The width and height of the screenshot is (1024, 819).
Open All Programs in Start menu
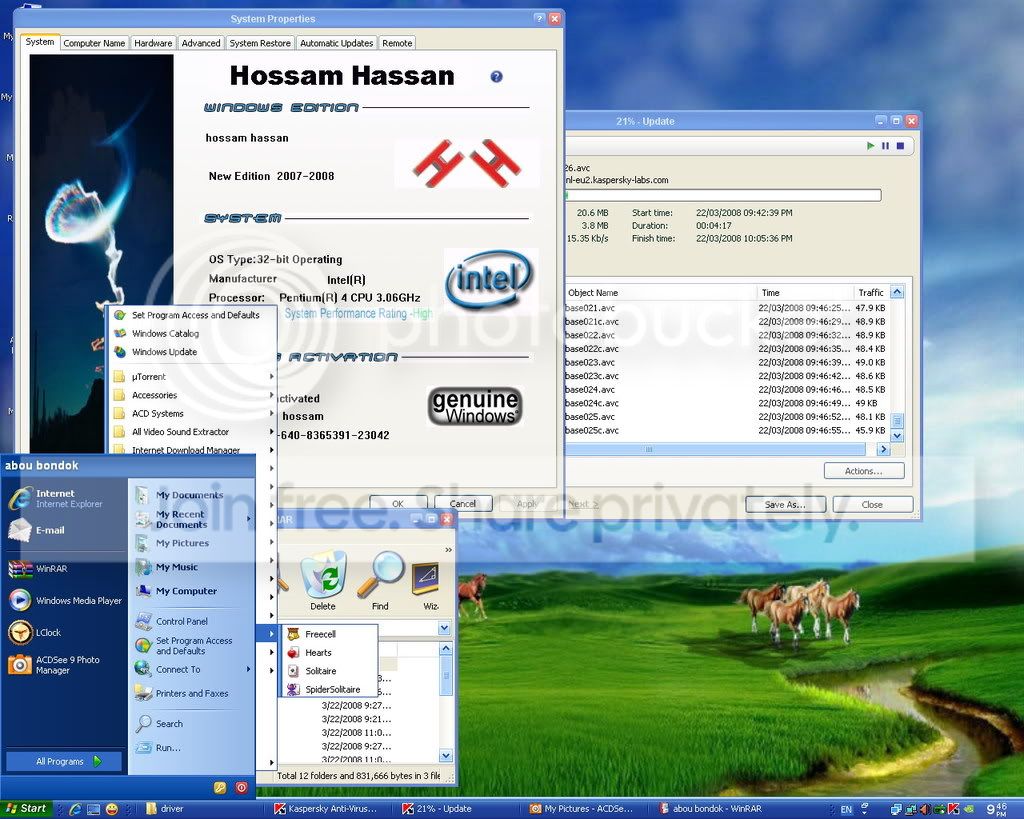point(64,762)
